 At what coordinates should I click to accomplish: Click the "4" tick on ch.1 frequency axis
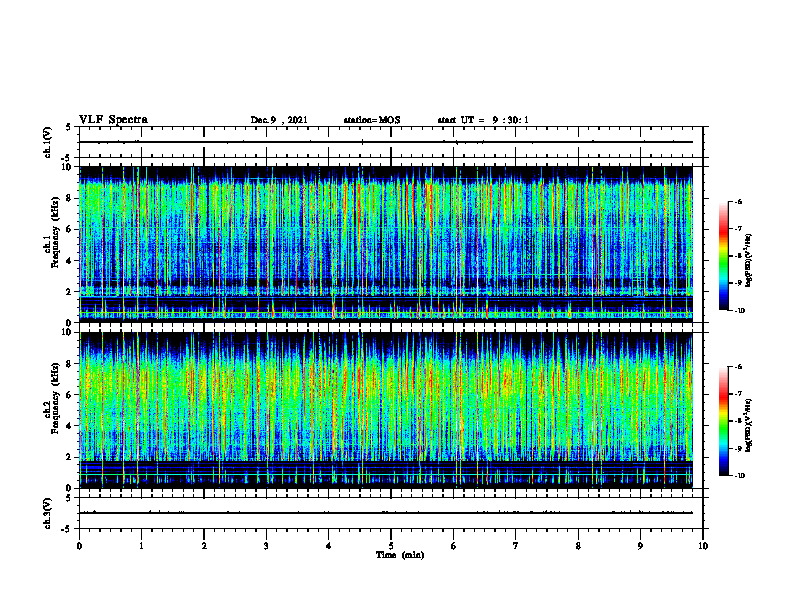(69, 261)
